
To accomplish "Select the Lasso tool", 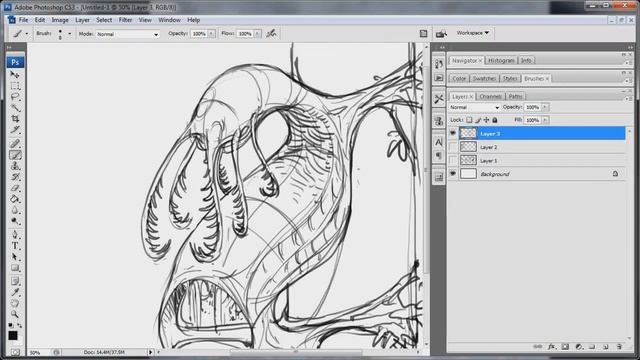I will click(x=15, y=97).
